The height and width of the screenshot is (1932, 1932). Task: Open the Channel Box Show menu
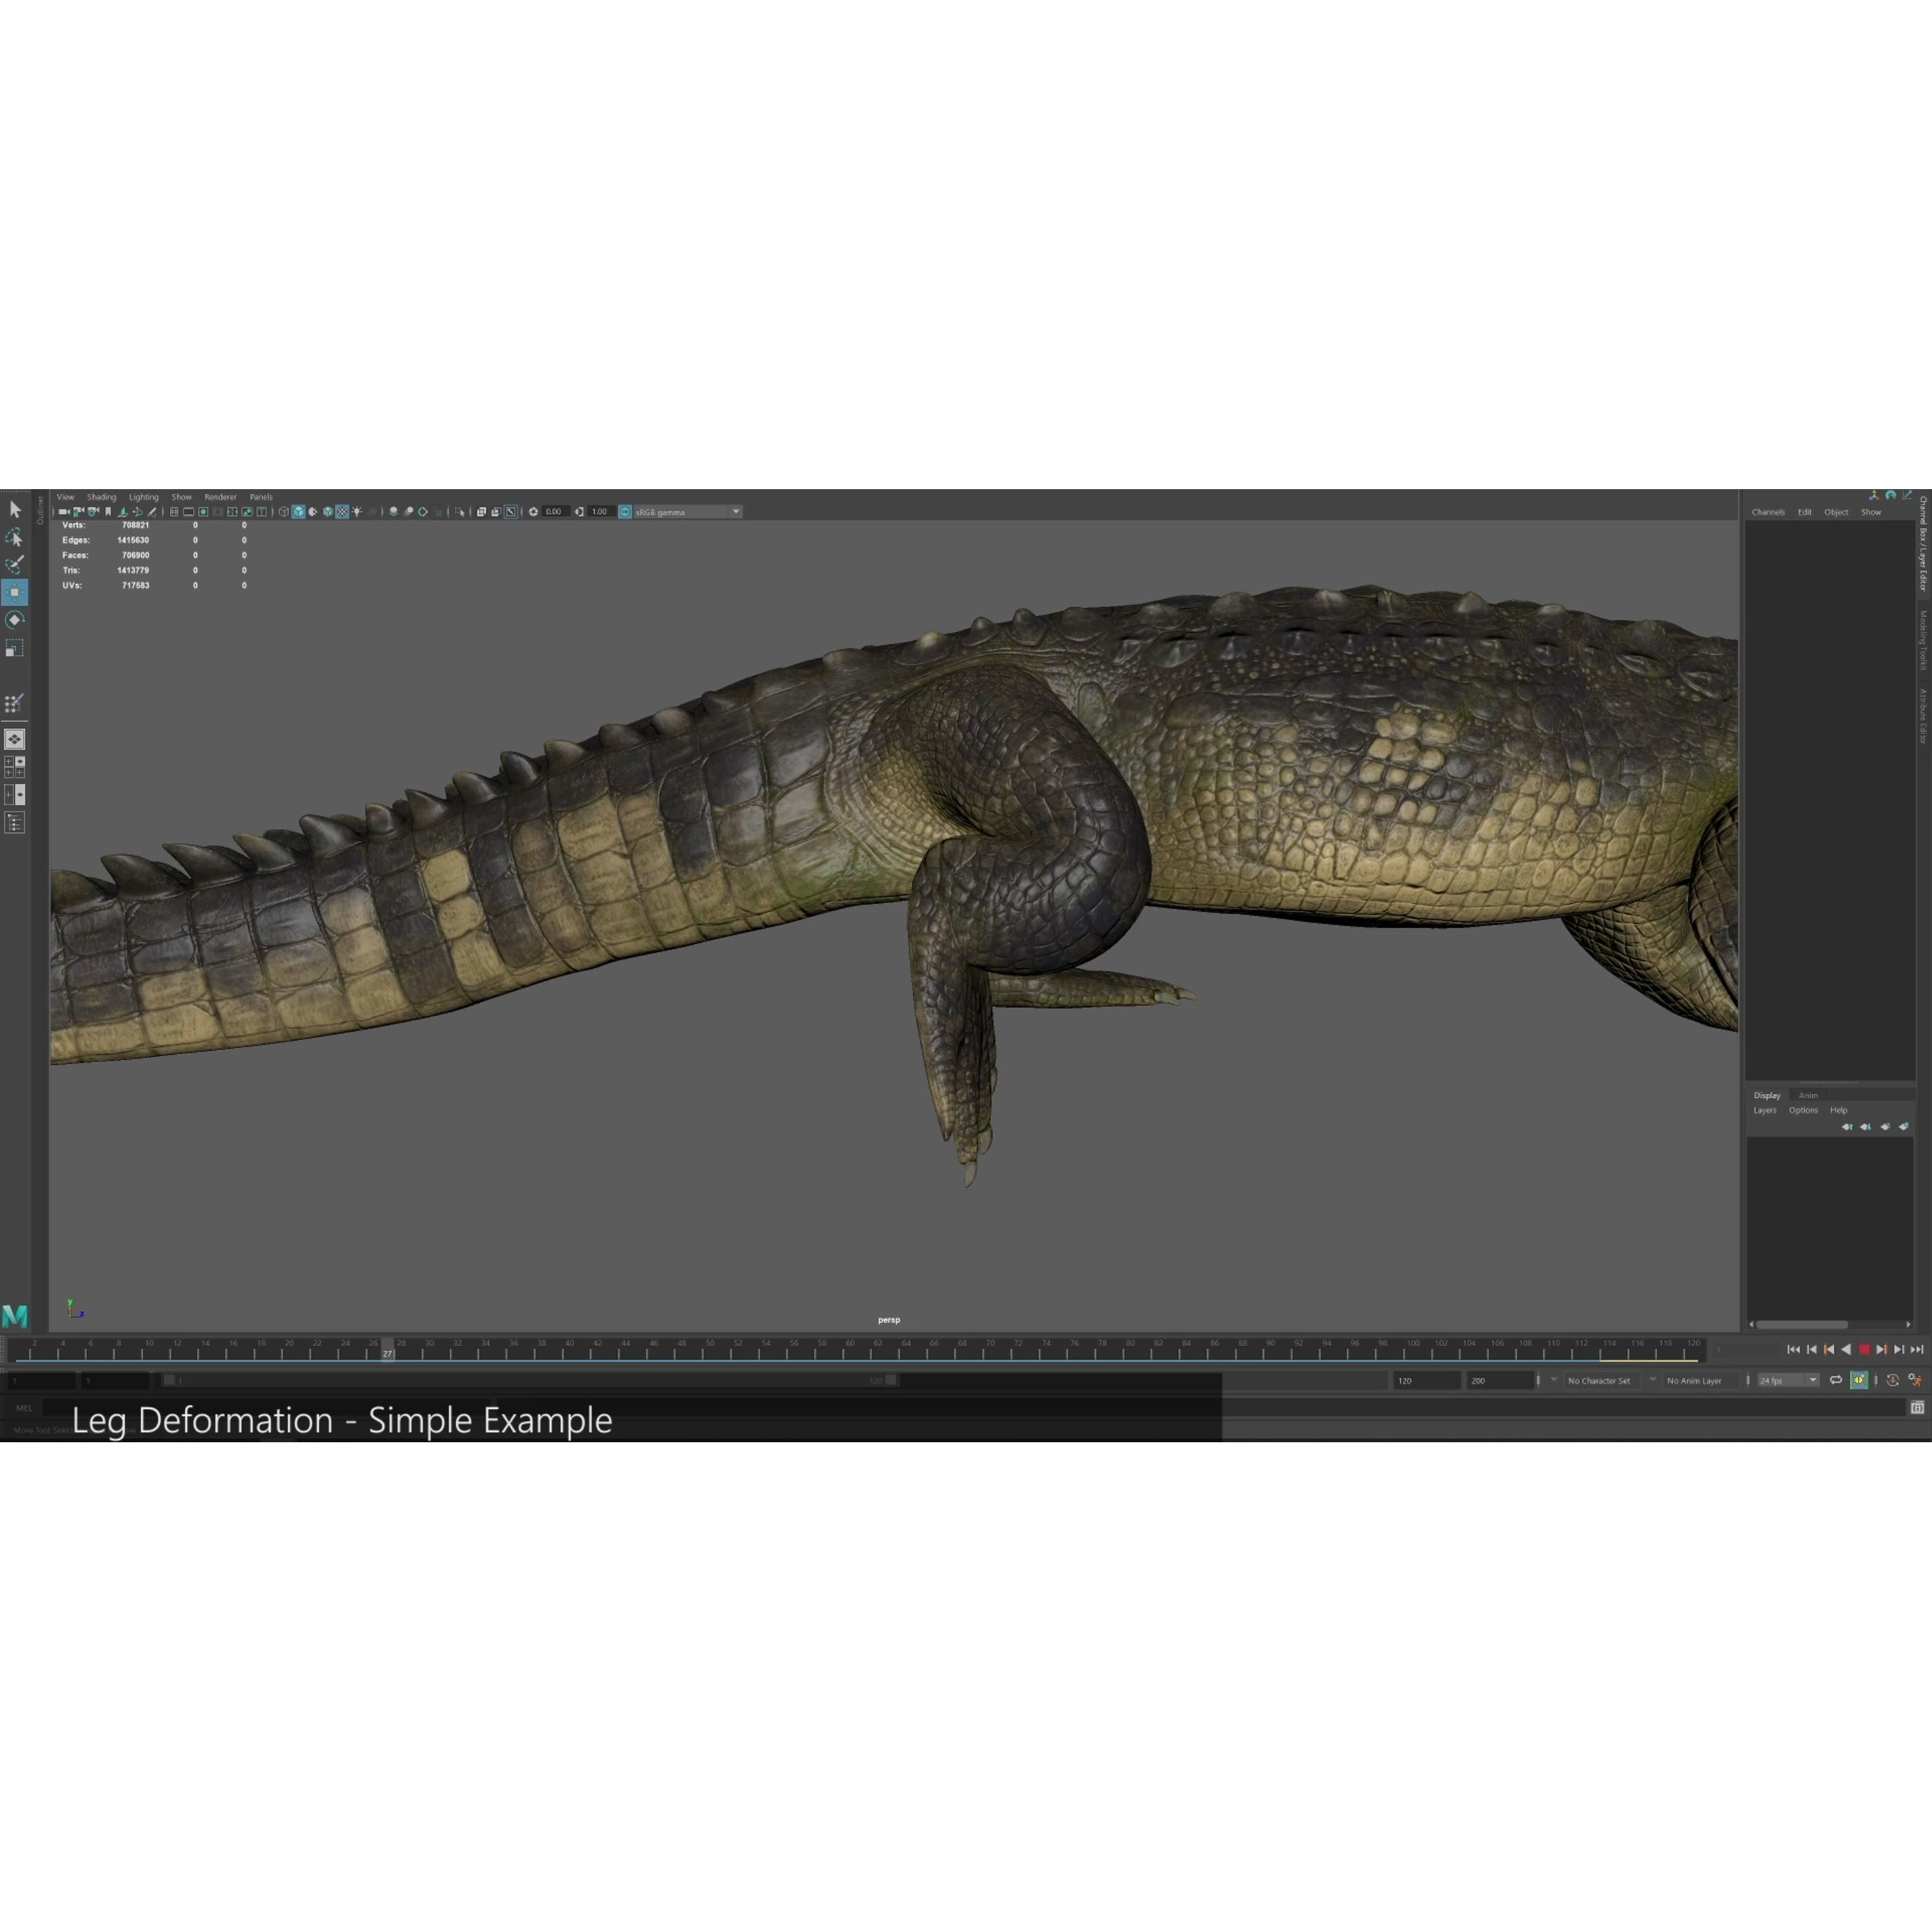point(1871,512)
